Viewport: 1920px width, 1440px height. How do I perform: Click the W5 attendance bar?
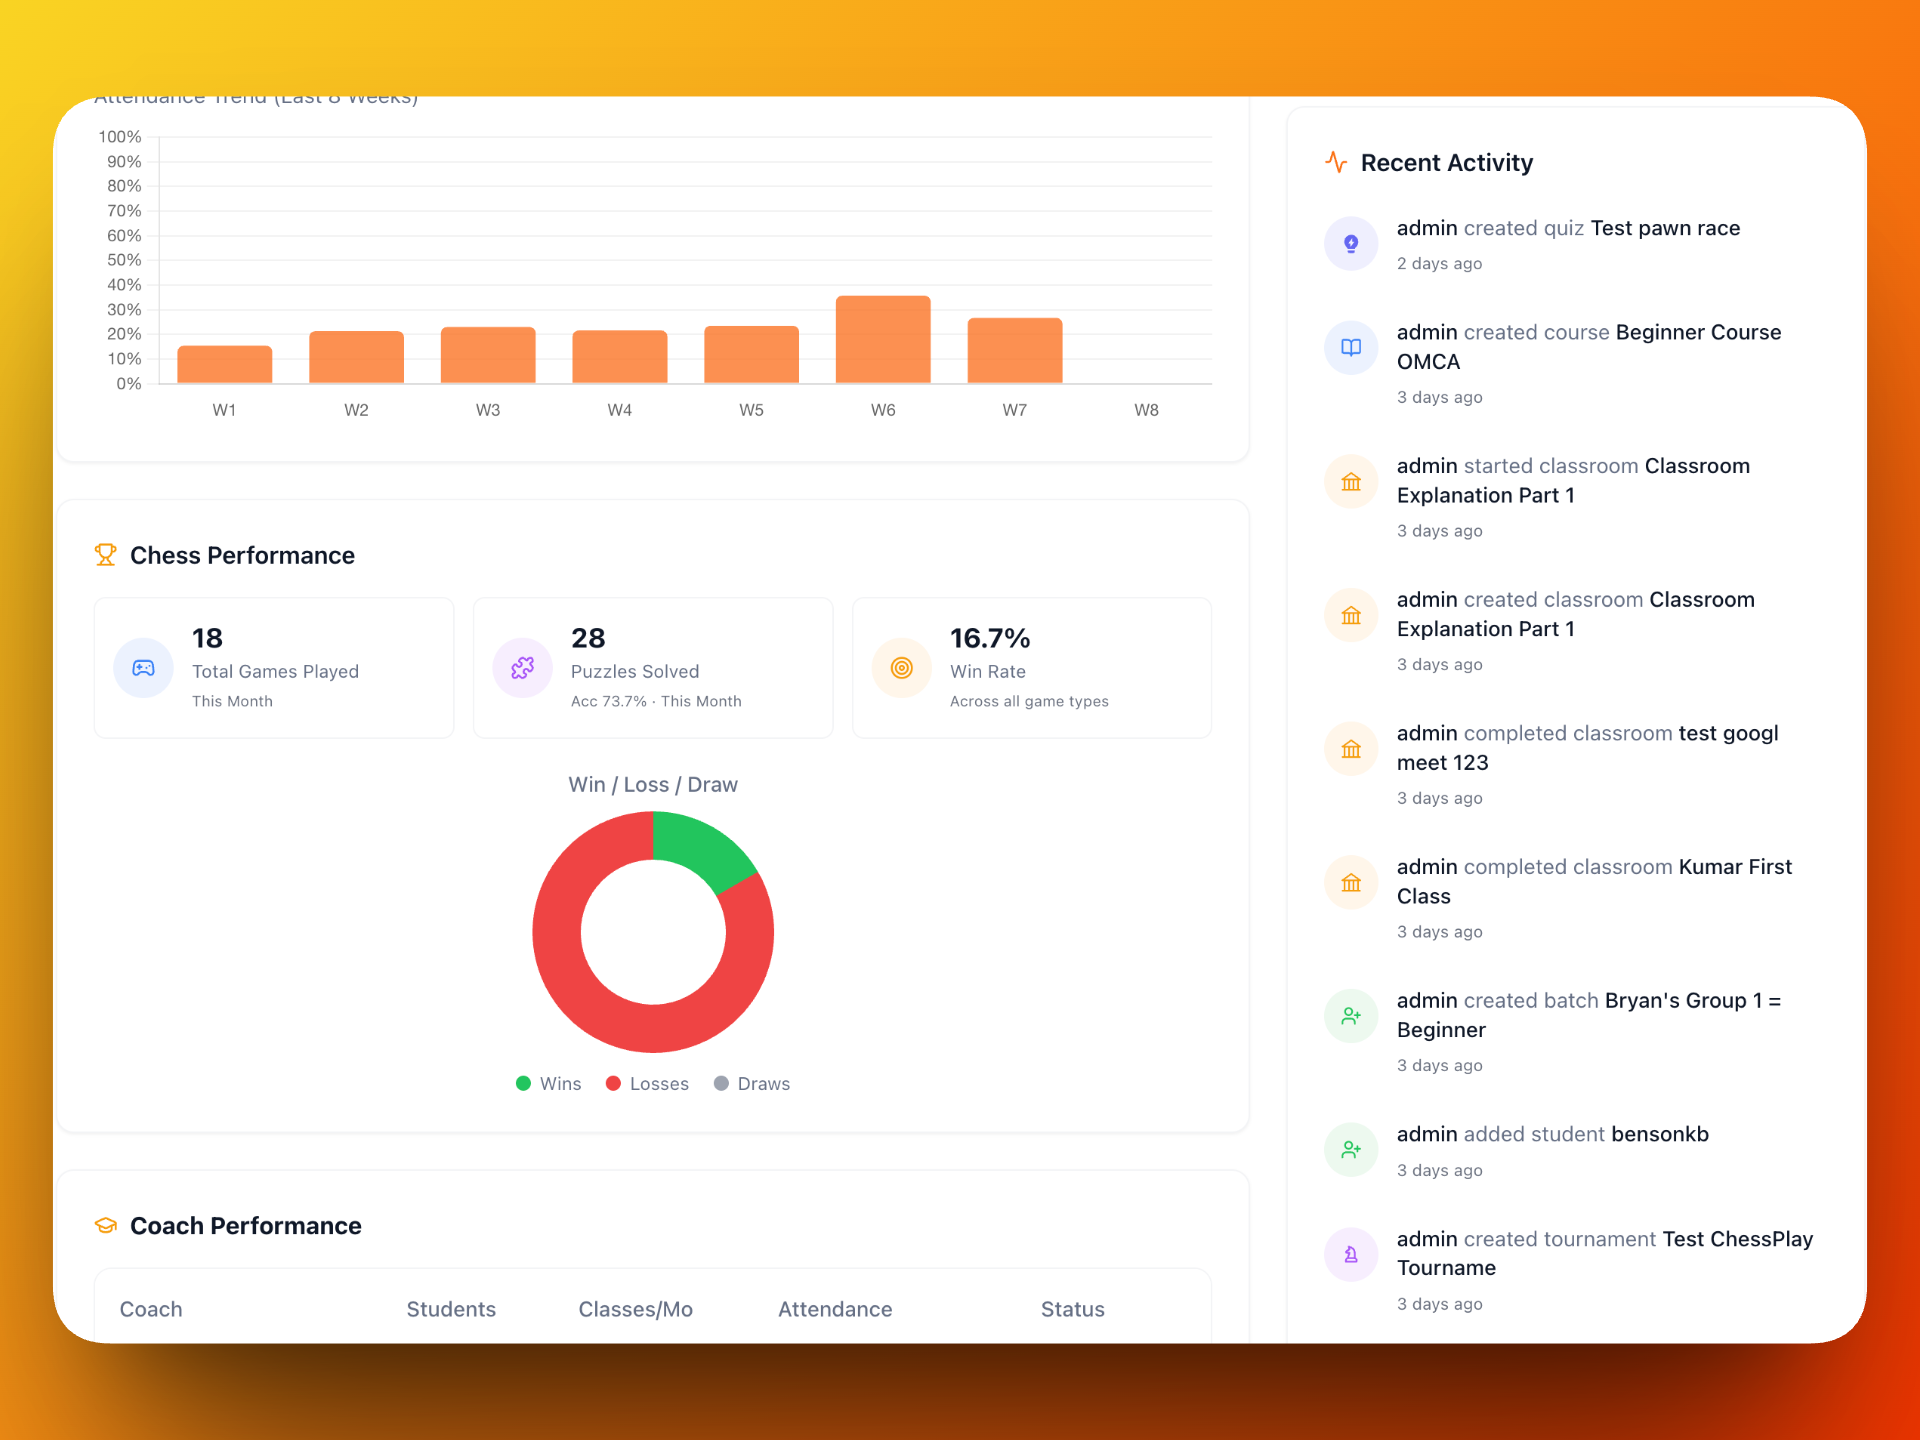click(x=751, y=355)
